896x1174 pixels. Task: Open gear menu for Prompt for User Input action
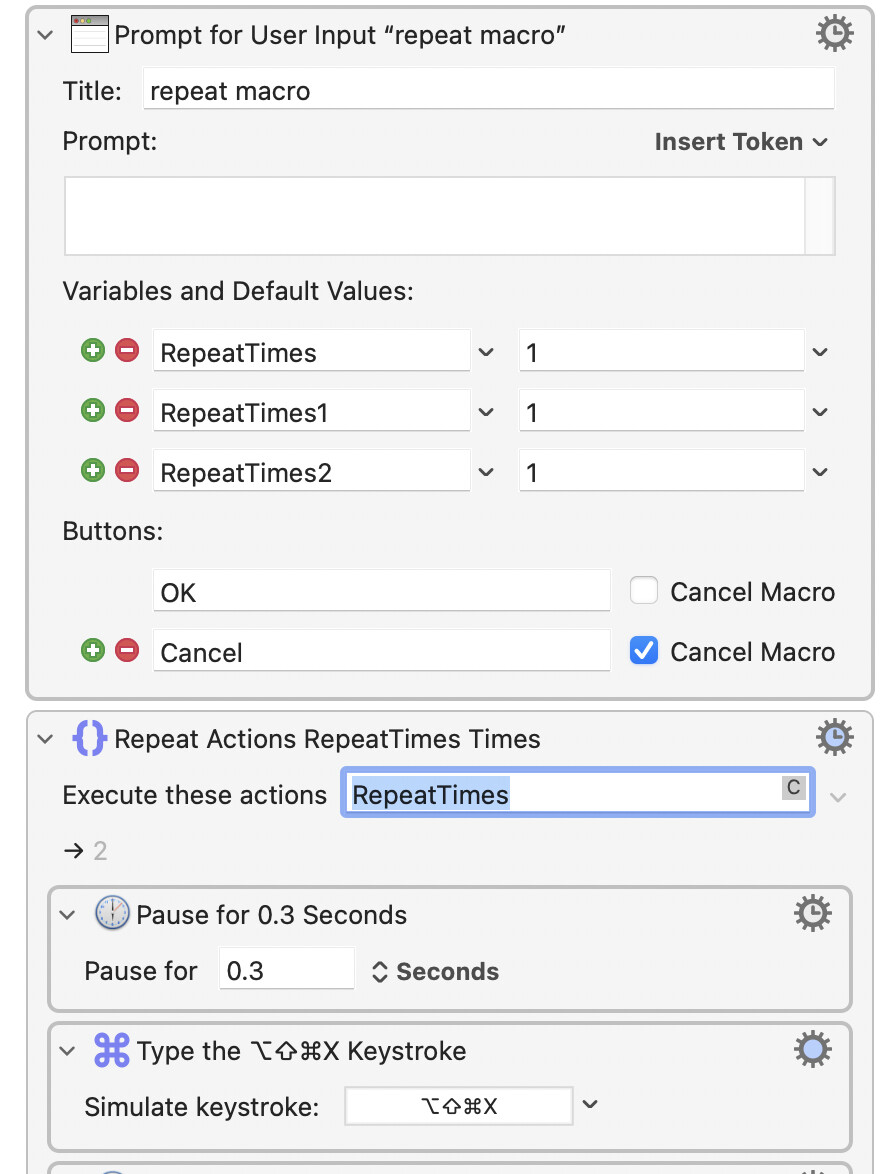[834, 34]
